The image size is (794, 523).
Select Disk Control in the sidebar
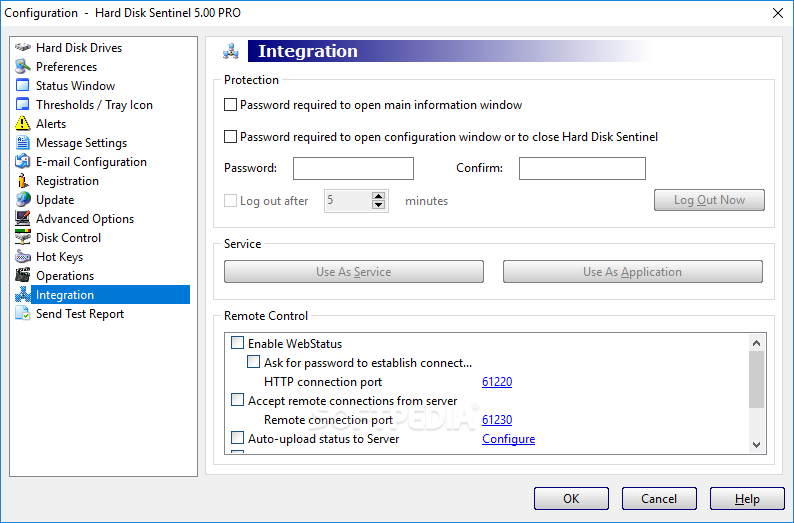pos(68,237)
